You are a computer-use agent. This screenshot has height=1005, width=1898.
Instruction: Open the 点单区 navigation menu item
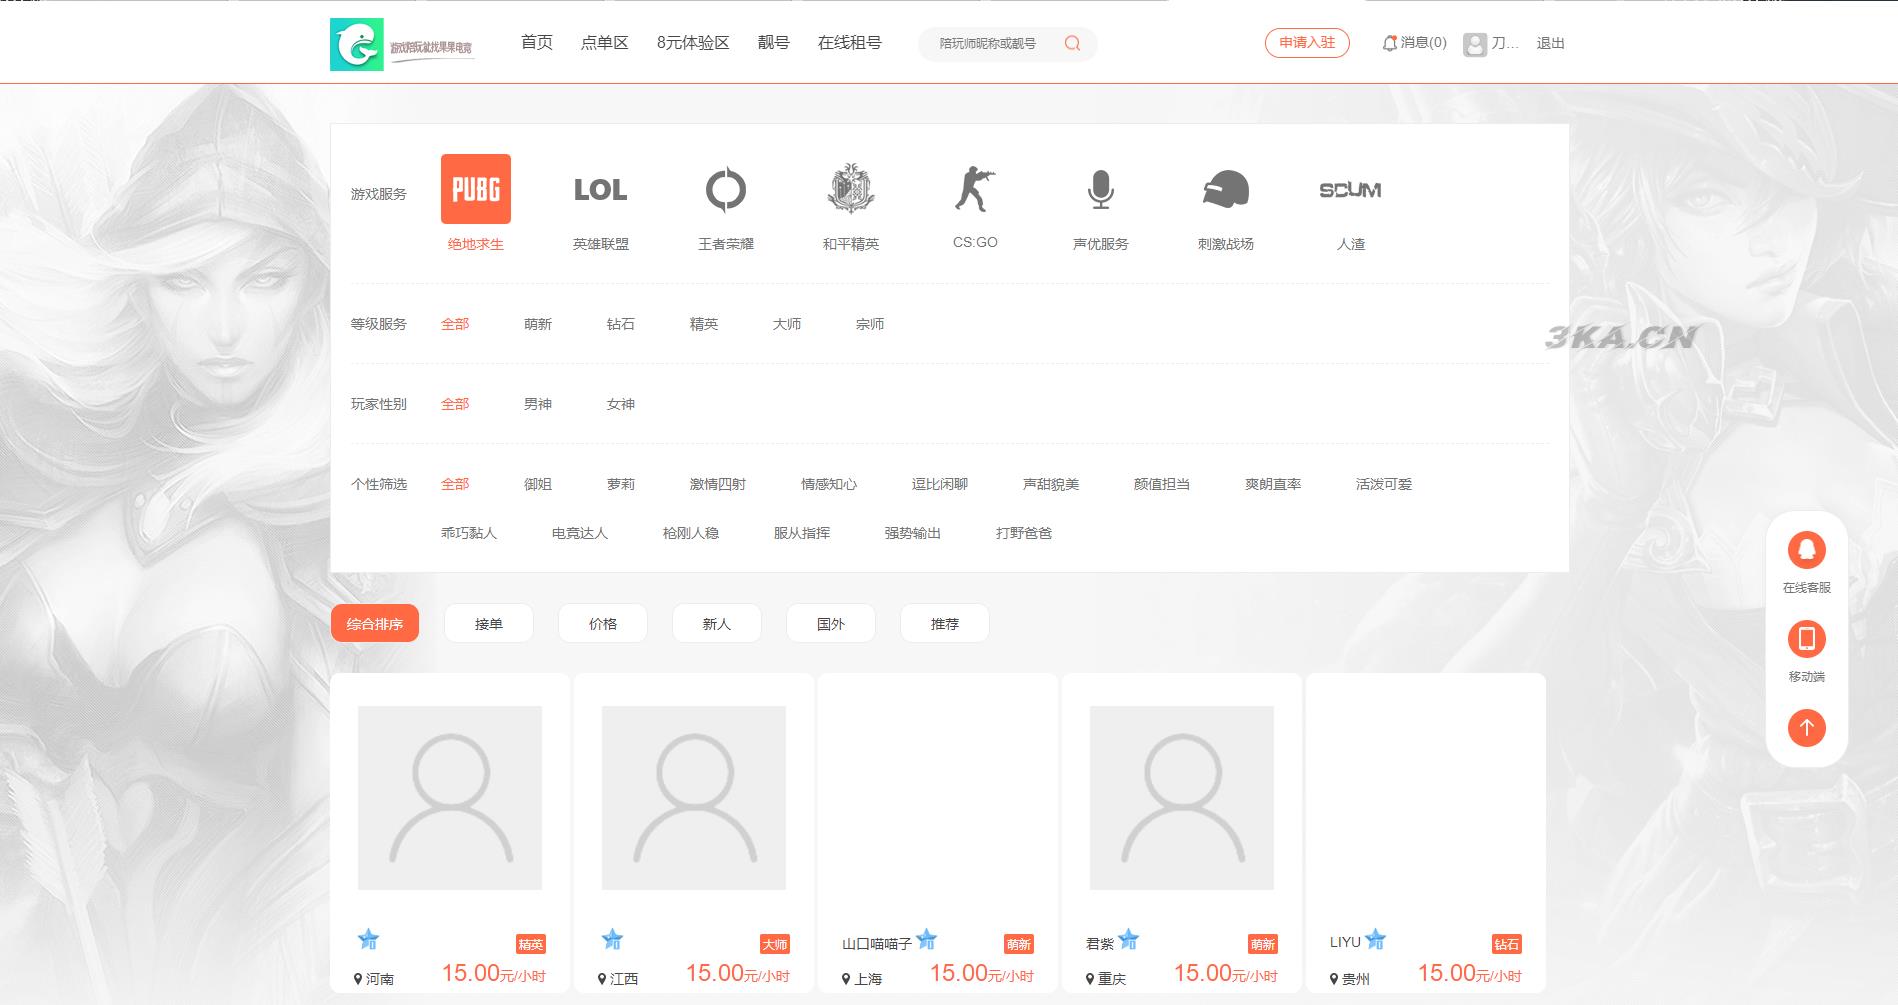tap(604, 43)
